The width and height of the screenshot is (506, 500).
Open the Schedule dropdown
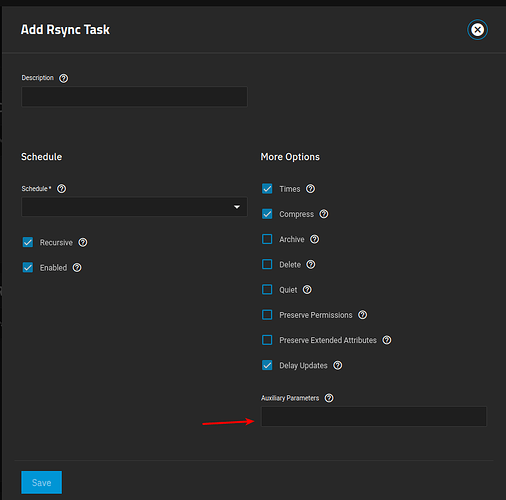134,207
